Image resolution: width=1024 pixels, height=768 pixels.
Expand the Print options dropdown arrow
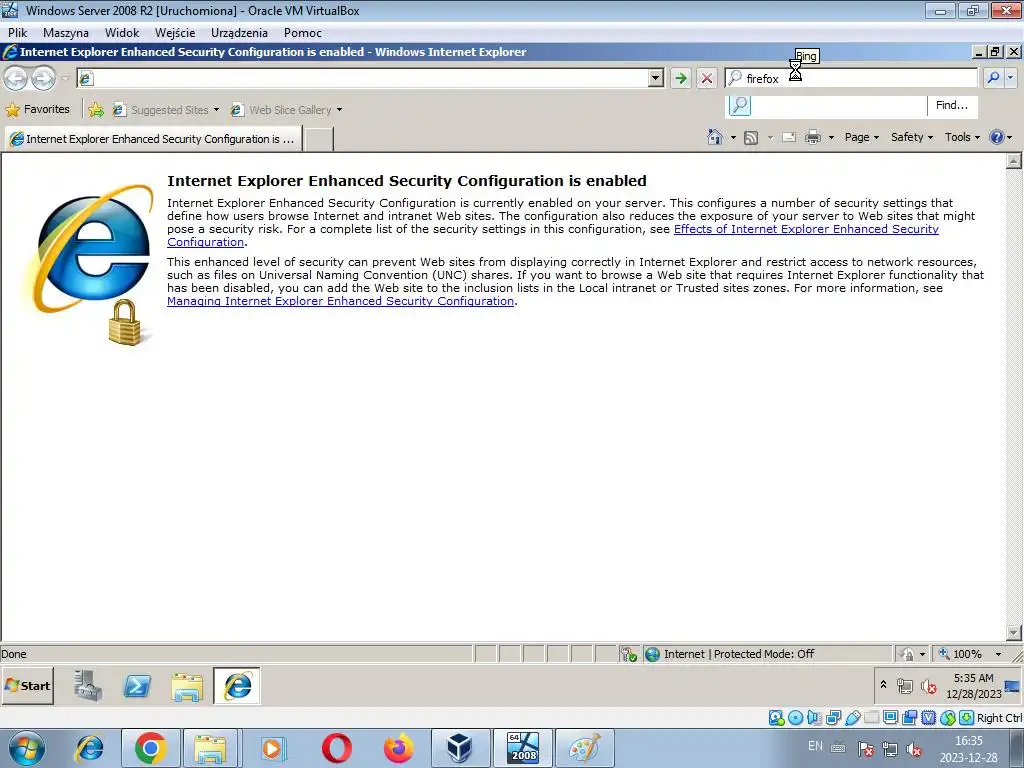pos(831,137)
